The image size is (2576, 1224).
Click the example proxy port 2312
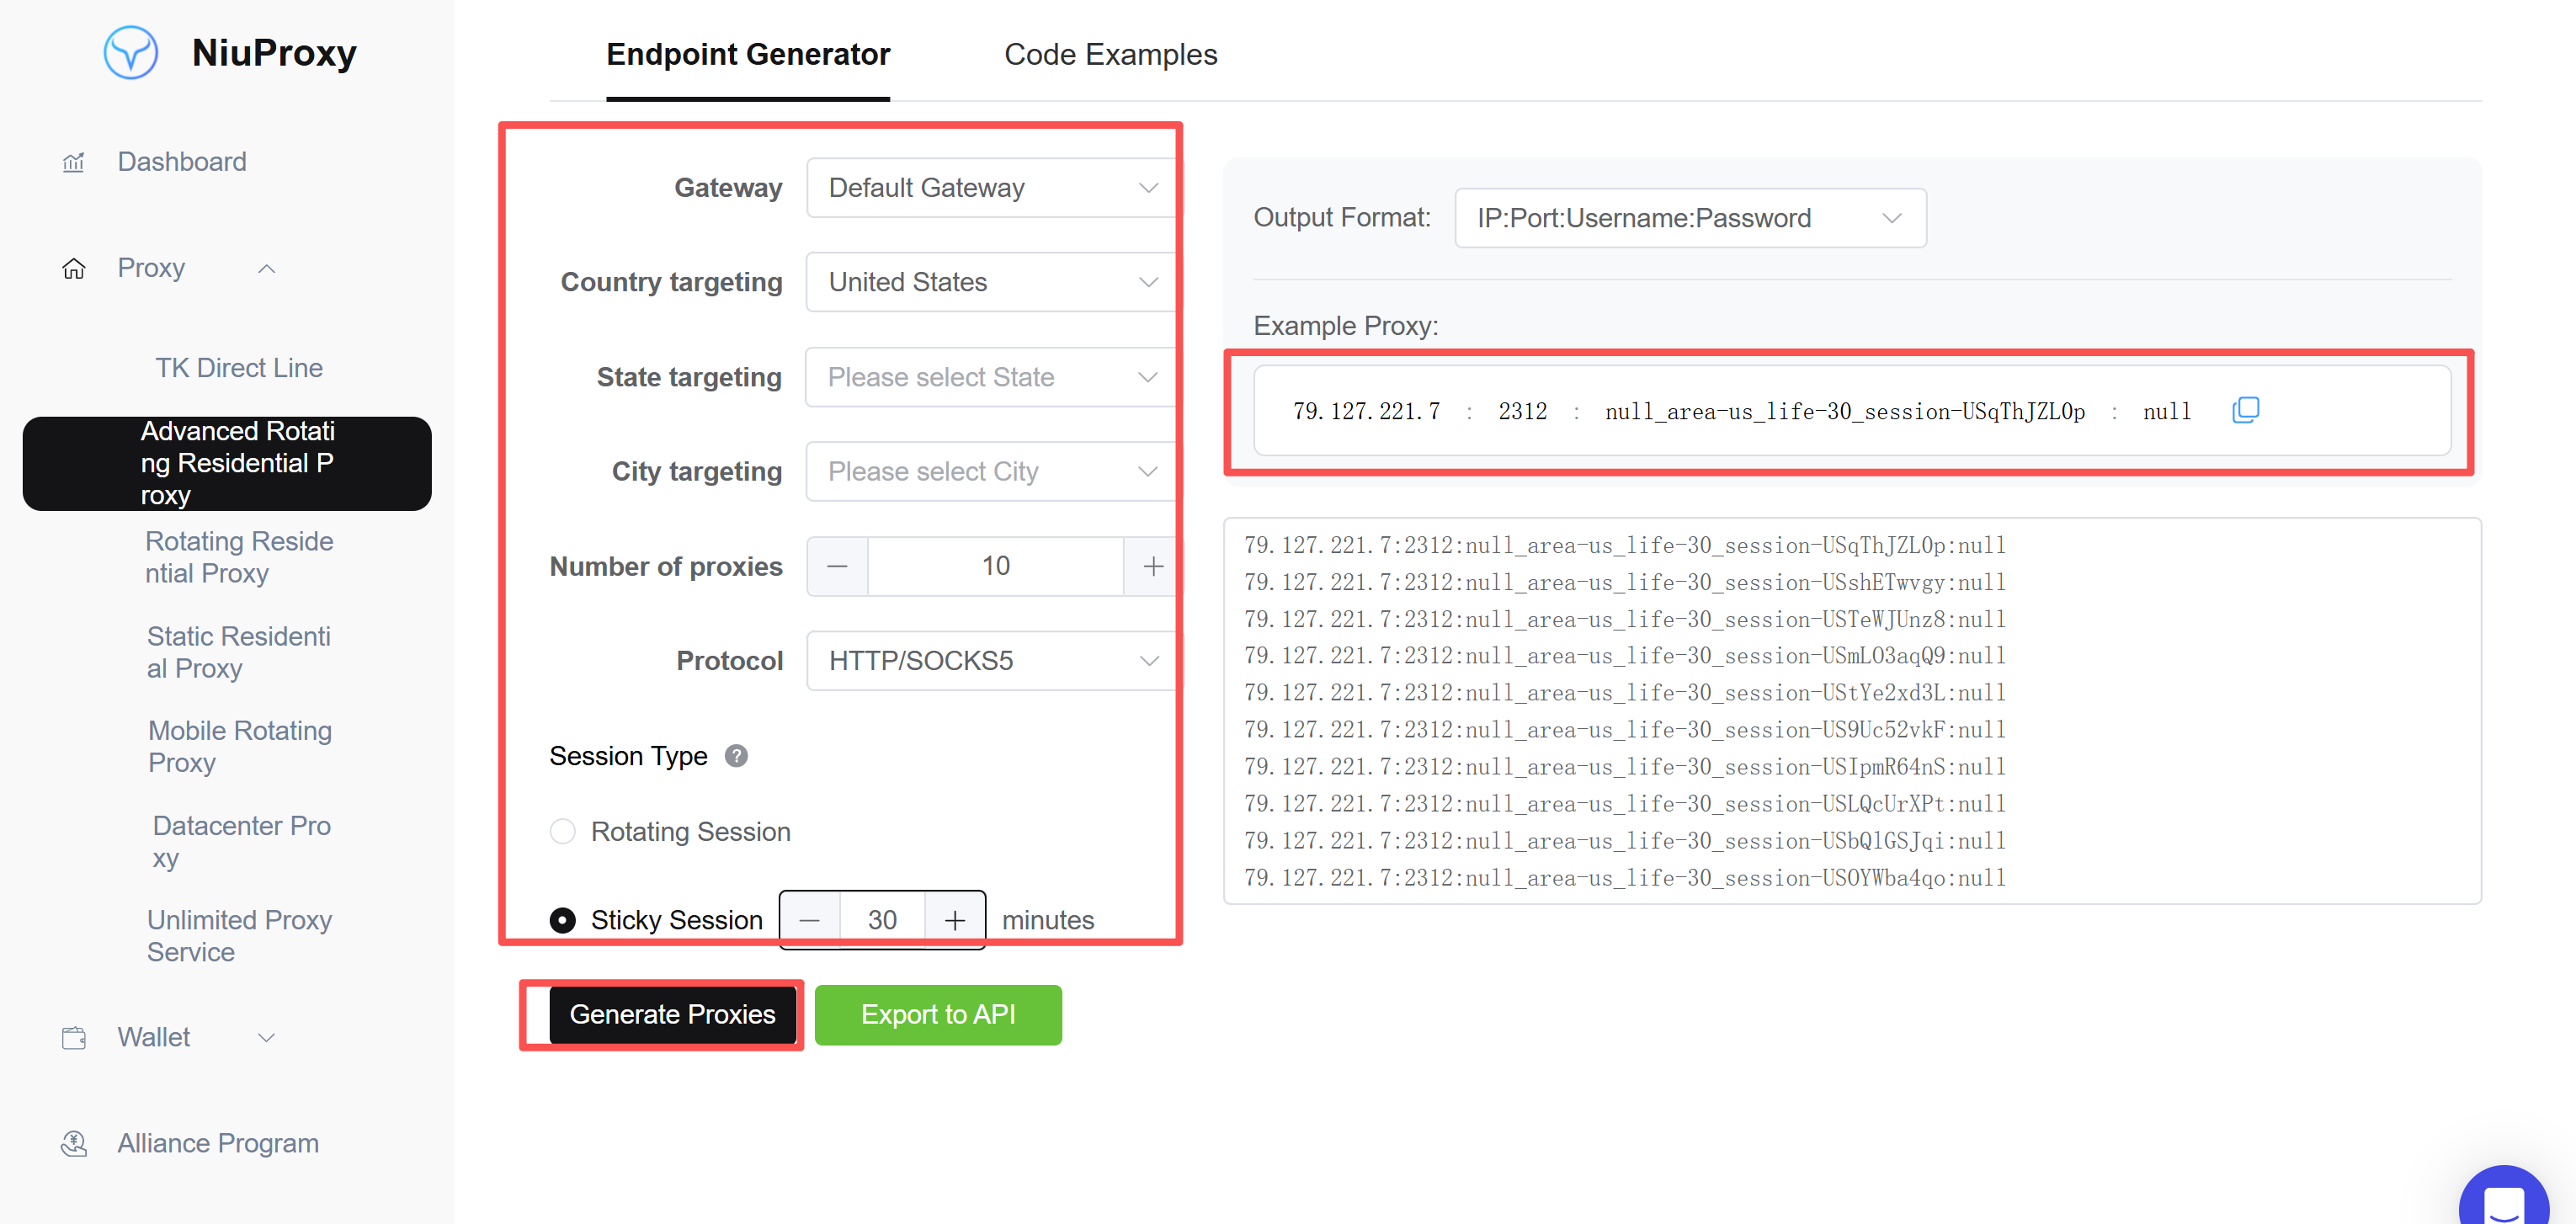[x=1522, y=411]
